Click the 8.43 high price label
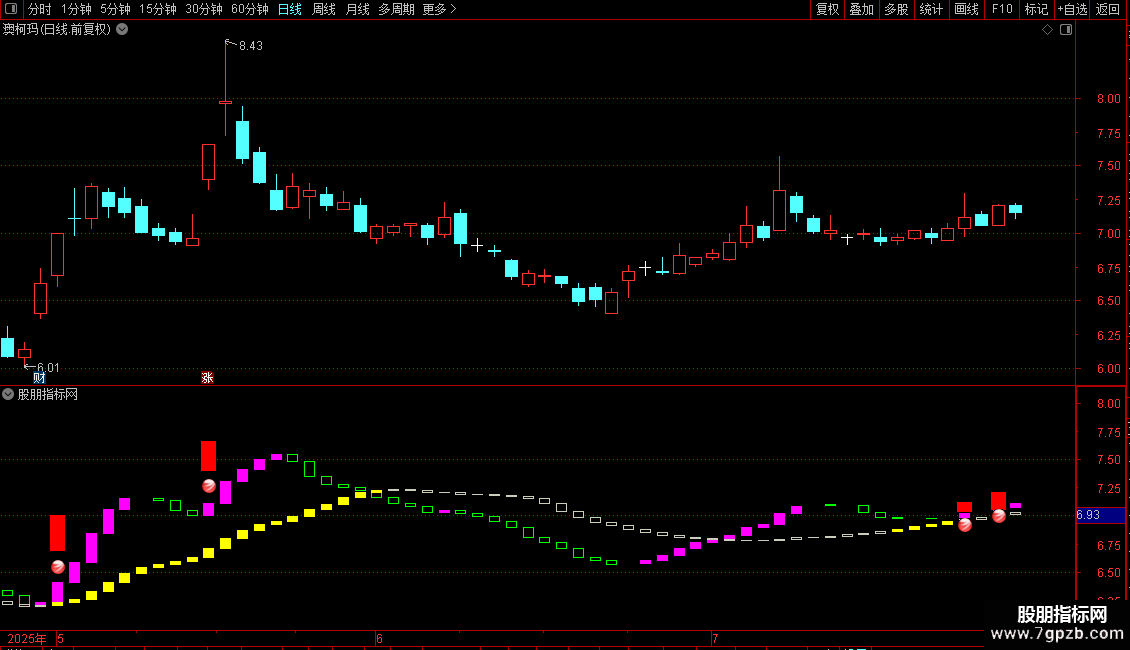Image resolution: width=1130 pixels, height=650 pixels. pos(251,46)
